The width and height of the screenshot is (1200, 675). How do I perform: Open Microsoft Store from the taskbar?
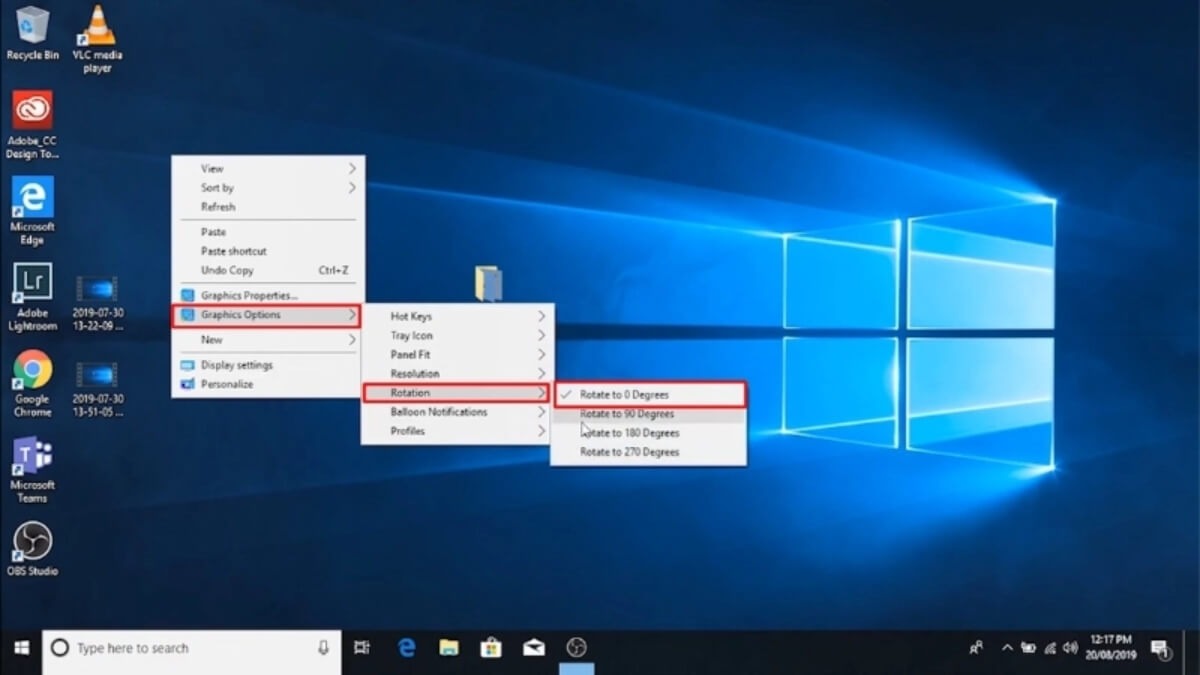(x=491, y=648)
